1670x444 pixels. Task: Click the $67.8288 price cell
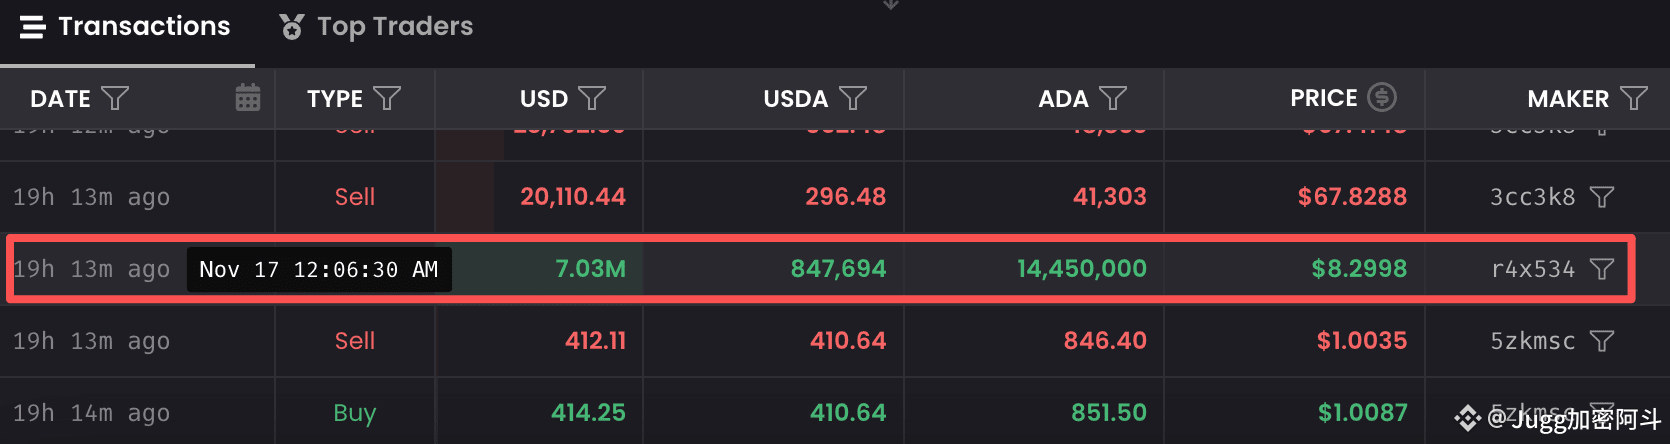coord(1352,197)
